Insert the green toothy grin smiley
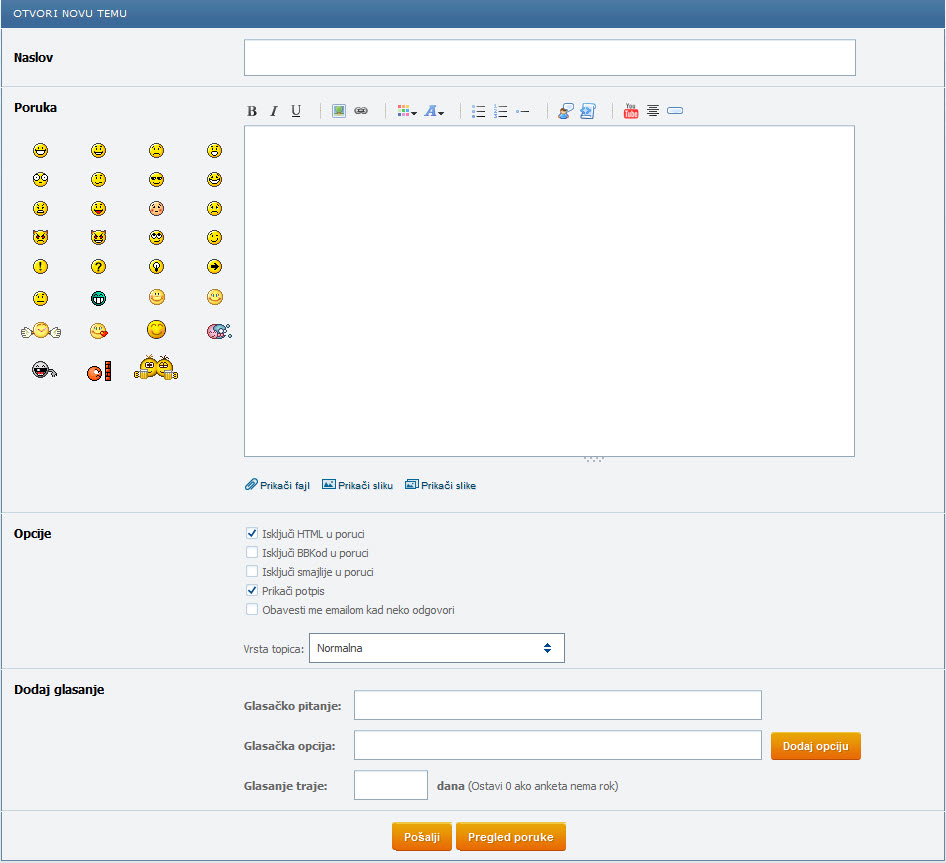Viewport: 946px width, 863px height. point(98,299)
